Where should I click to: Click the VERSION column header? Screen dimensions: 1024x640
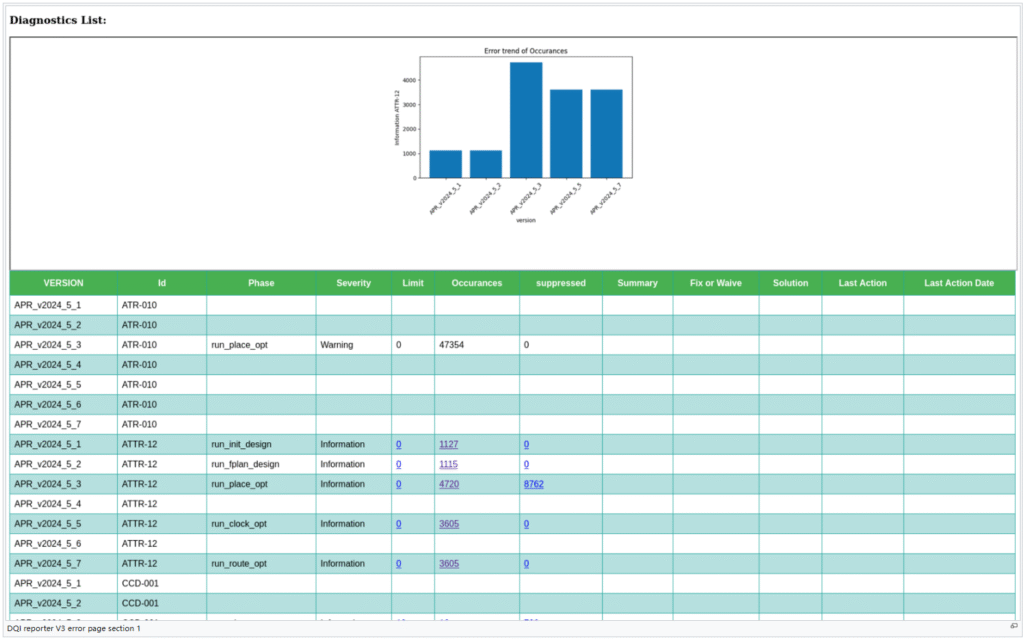(x=63, y=283)
